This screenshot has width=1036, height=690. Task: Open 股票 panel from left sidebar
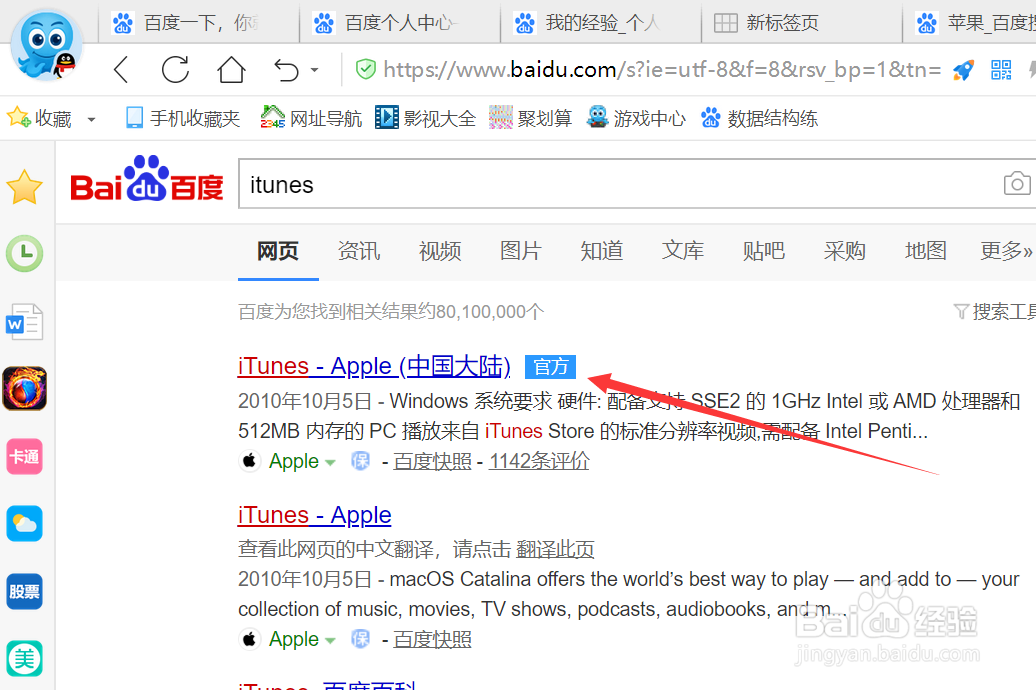[24, 591]
